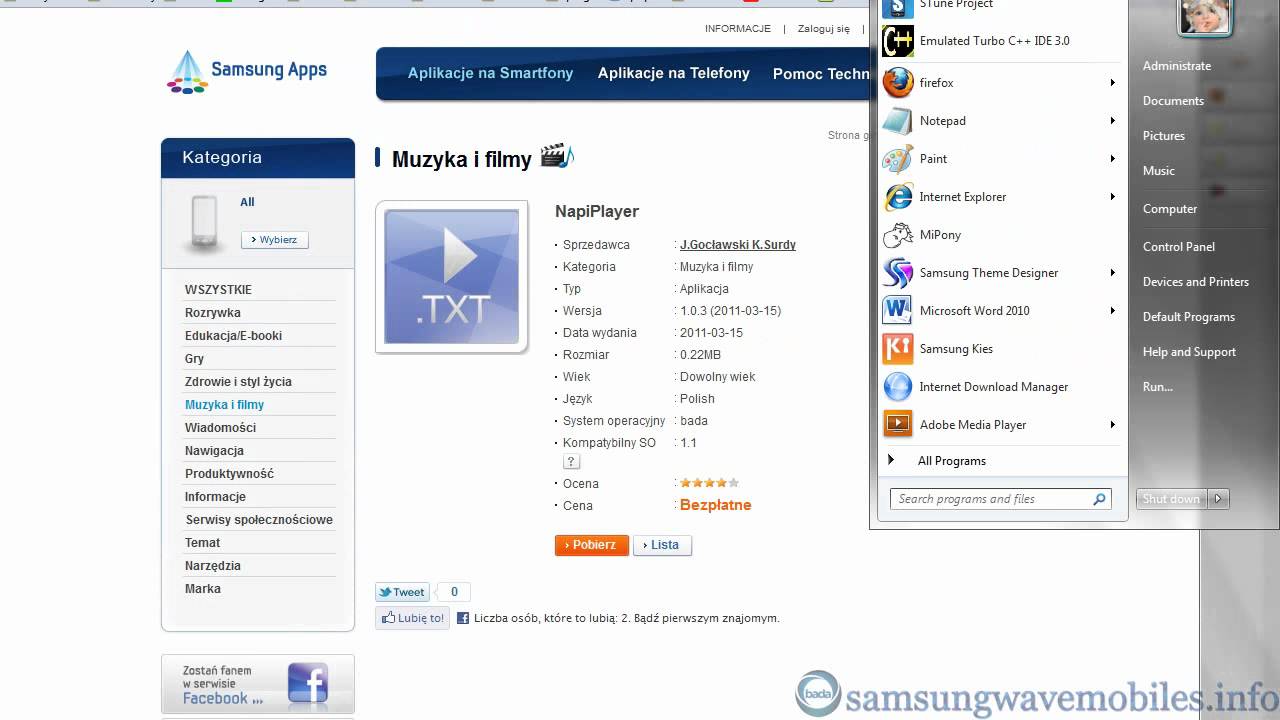This screenshot has width=1280, height=720.
Task: Select the Gry category
Action: [x=194, y=359]
